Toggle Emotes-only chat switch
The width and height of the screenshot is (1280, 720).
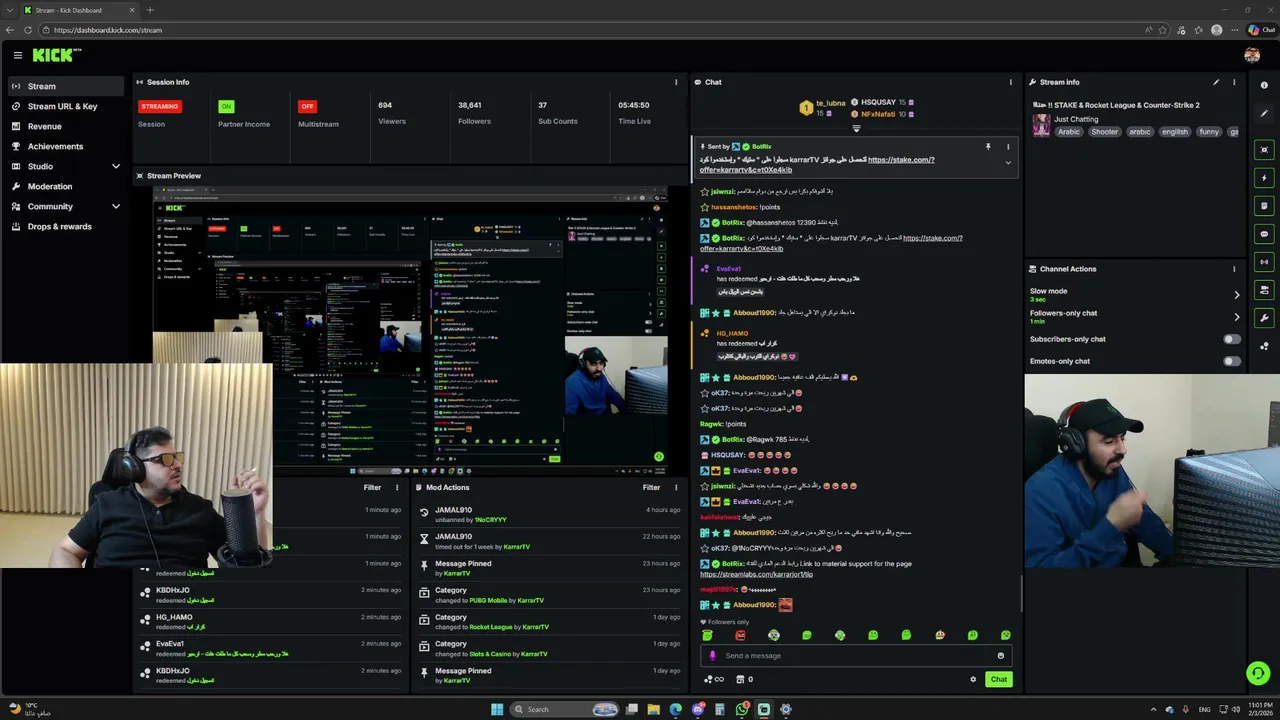1232,361
